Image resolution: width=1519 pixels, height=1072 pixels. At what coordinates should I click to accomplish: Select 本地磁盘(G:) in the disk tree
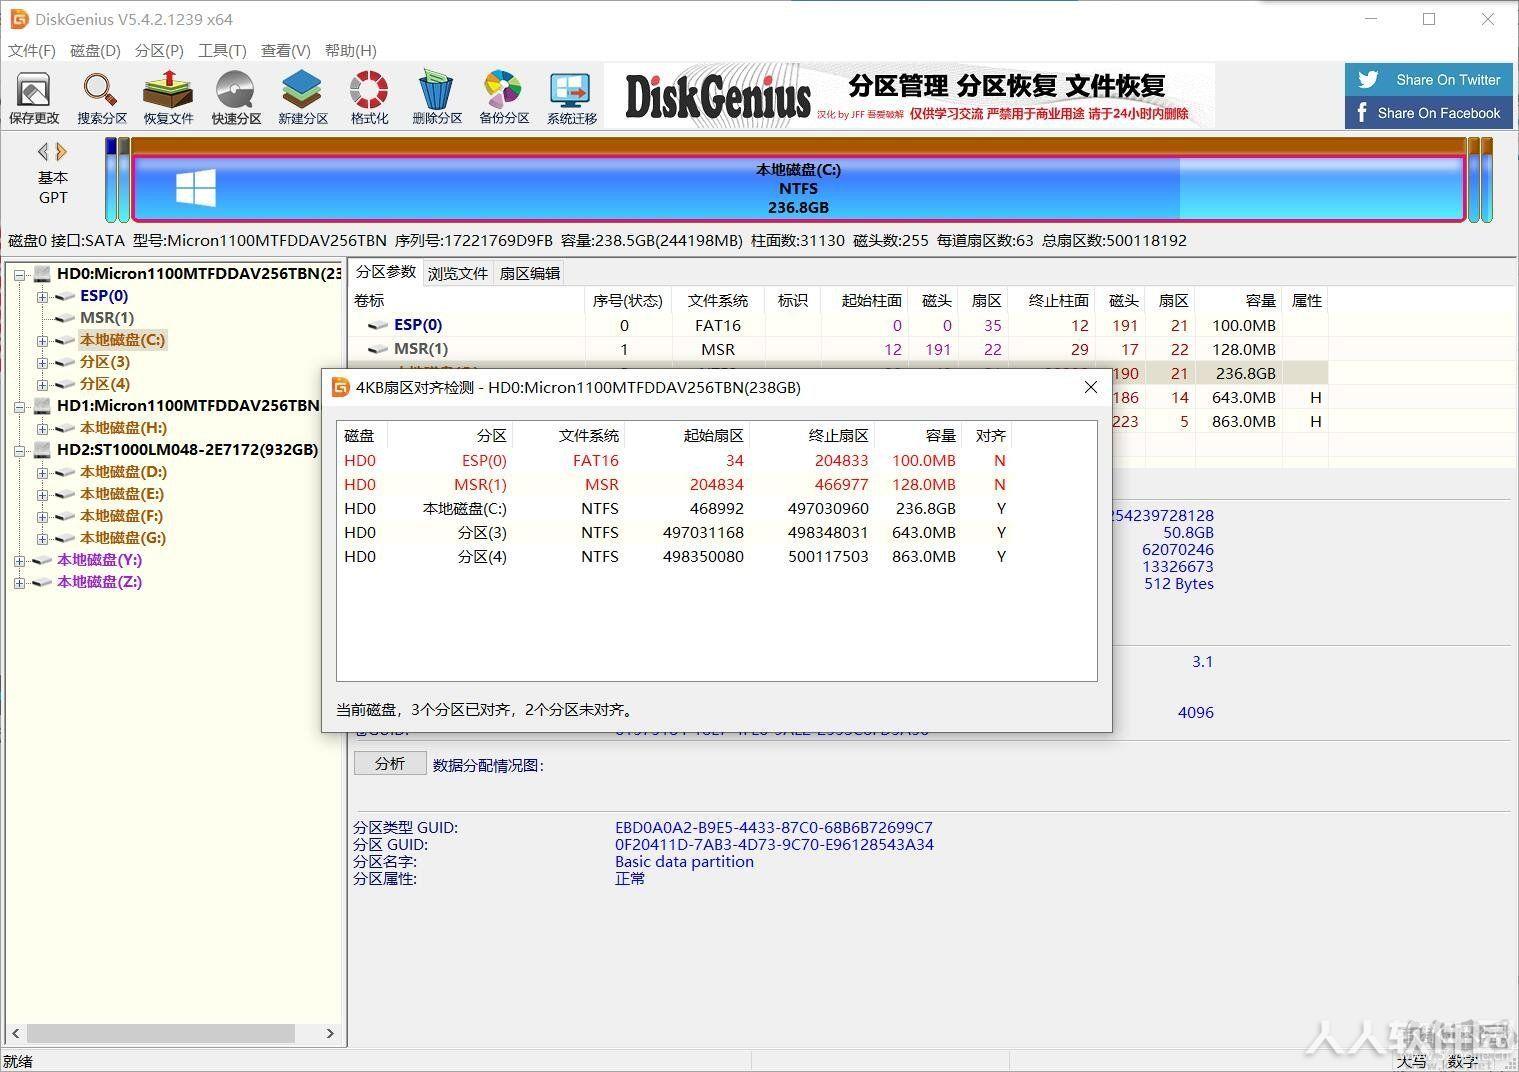click(x=122, y=538)
